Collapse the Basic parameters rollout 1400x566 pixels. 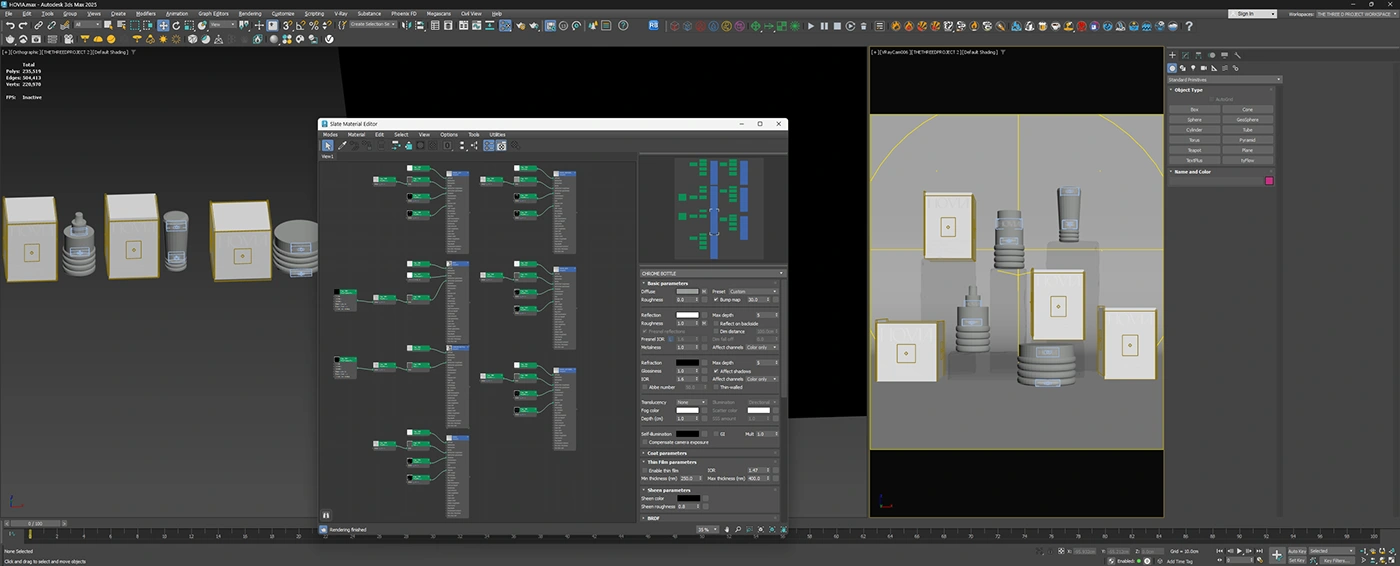pos(668,283)
